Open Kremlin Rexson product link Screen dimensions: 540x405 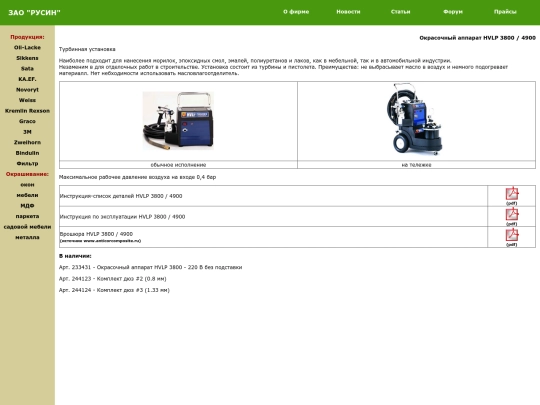click(x=27, y=111)
